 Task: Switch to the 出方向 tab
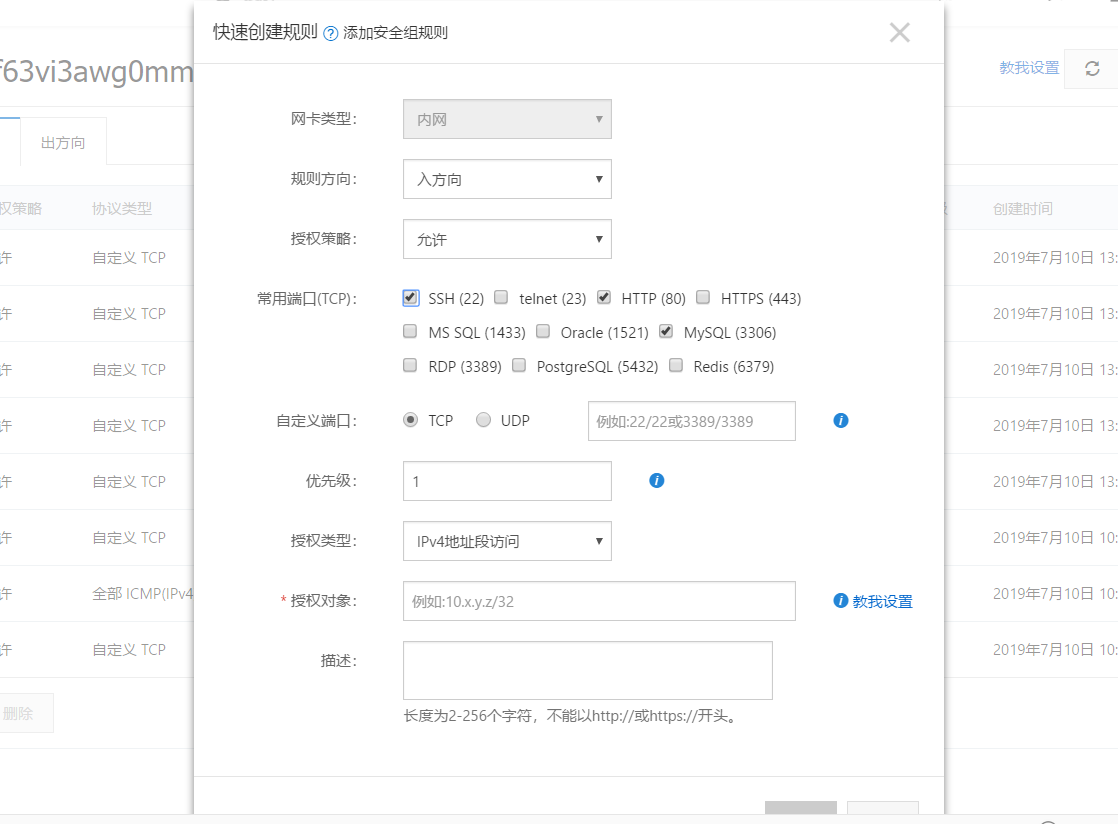click(63, 141)
